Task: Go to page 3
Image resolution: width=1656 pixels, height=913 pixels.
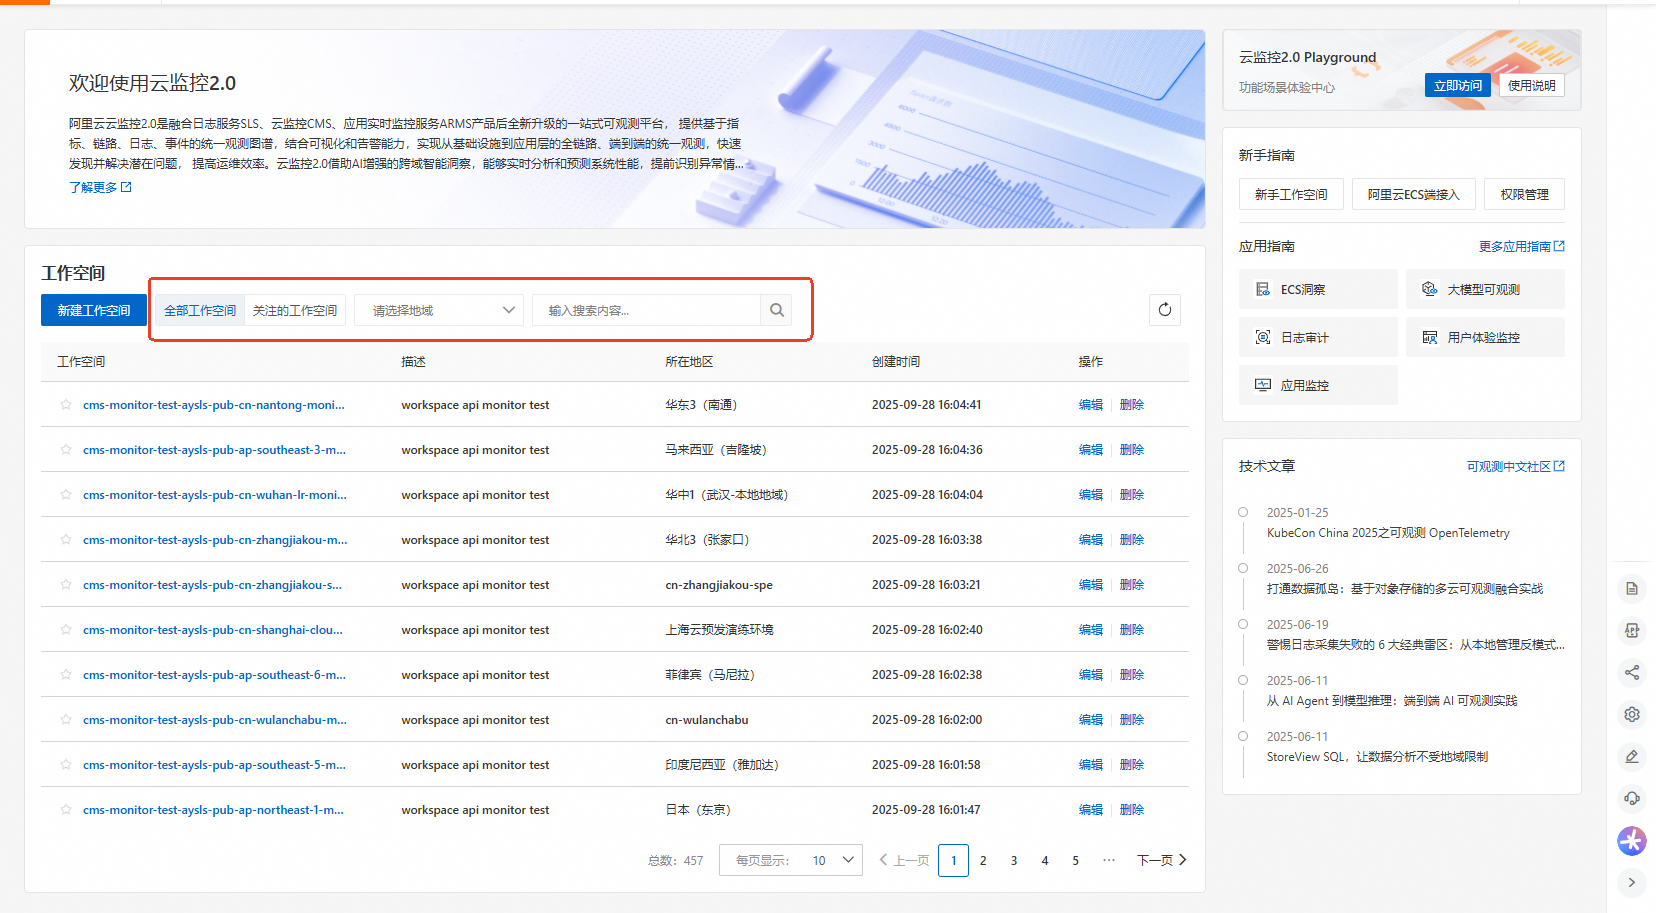Action: (1014, 860)
